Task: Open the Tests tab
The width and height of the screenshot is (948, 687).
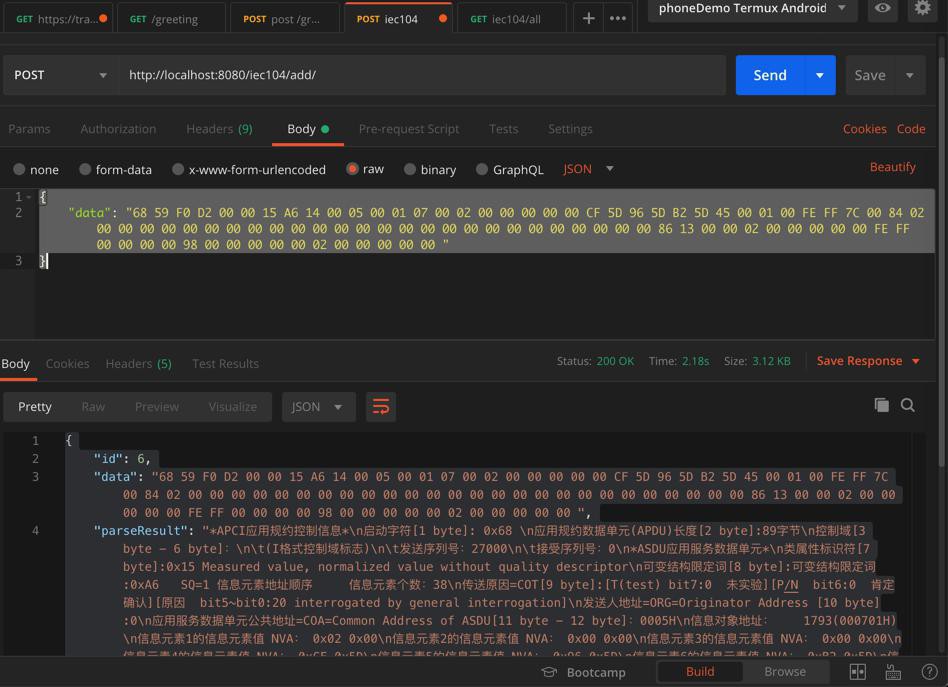Action: point(503,129)
